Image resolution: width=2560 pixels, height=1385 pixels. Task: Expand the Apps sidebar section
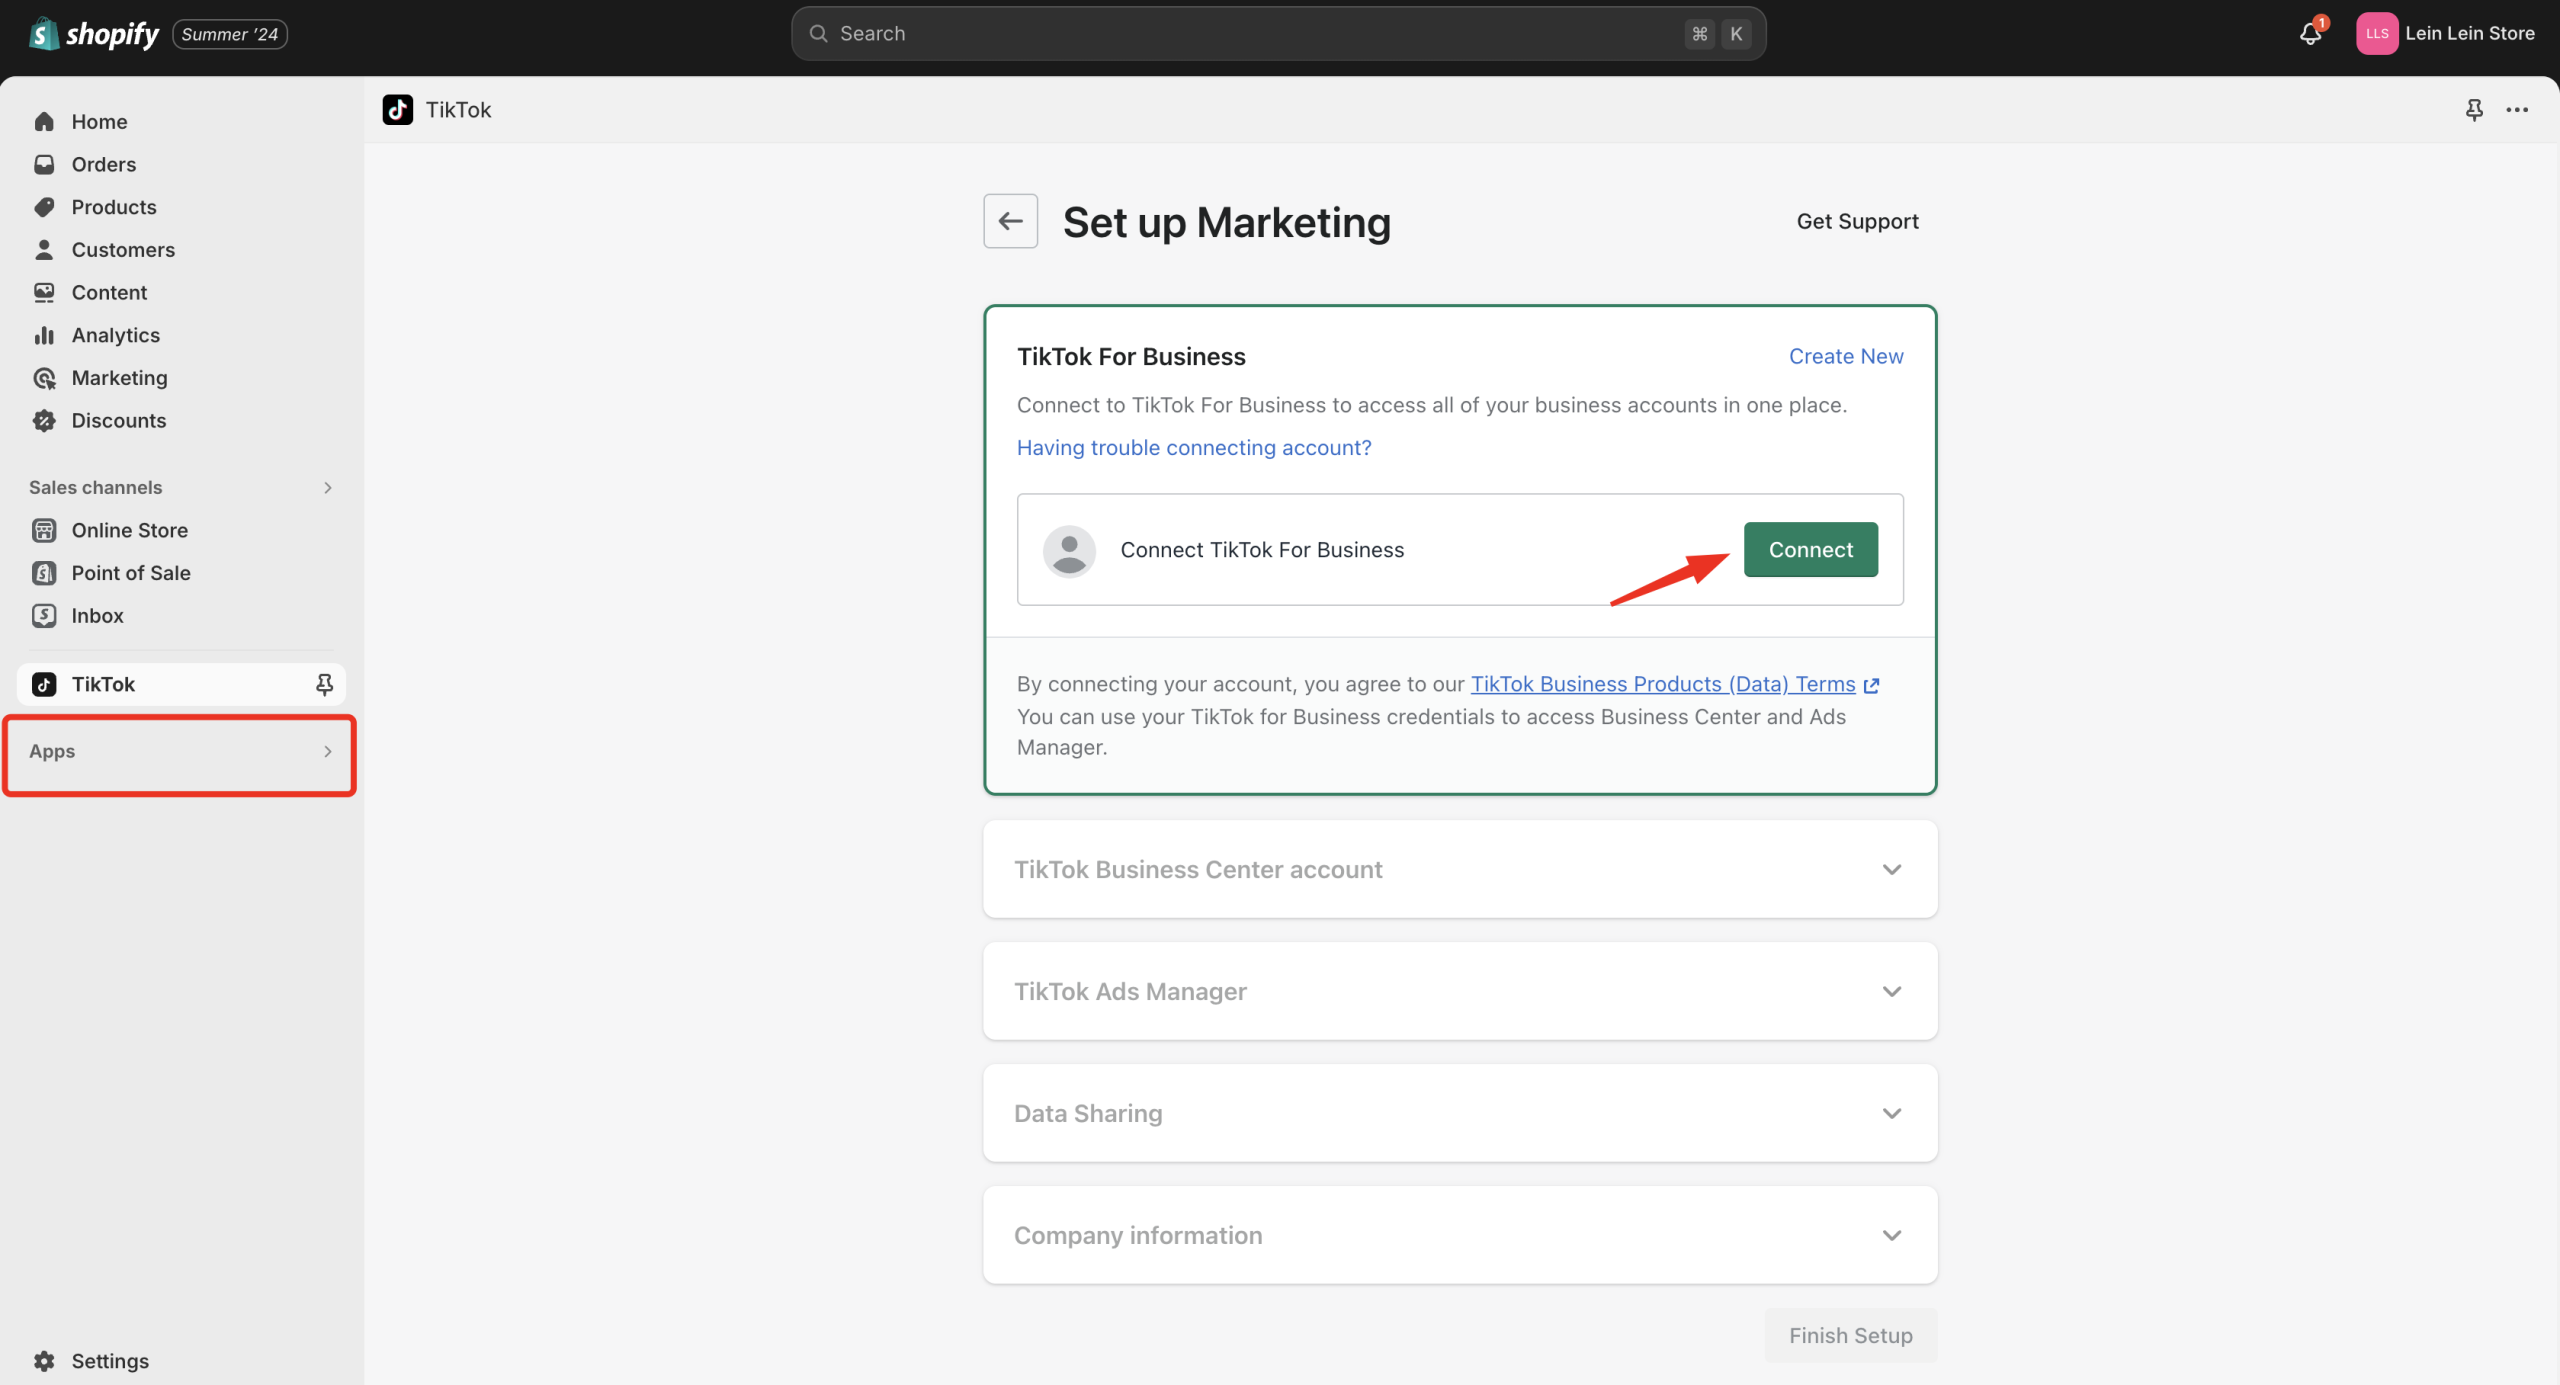[x=180, y=752]
